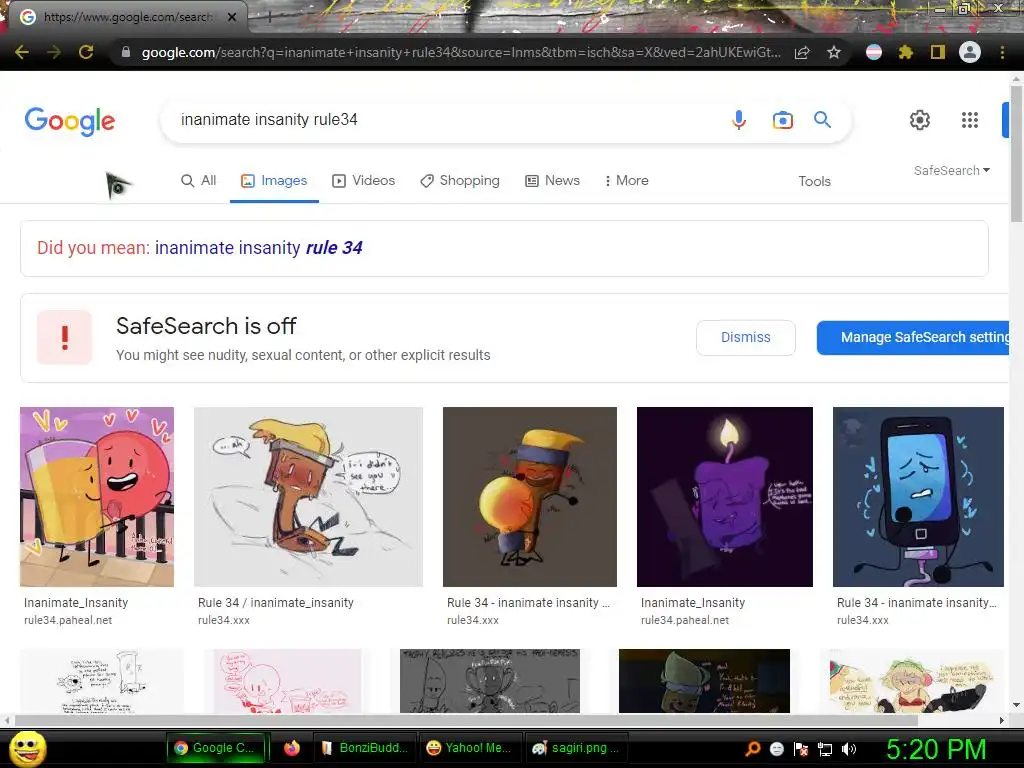The image size is (1024, 768).
Task: Open the network tray icon
Action: click(825, 749)
